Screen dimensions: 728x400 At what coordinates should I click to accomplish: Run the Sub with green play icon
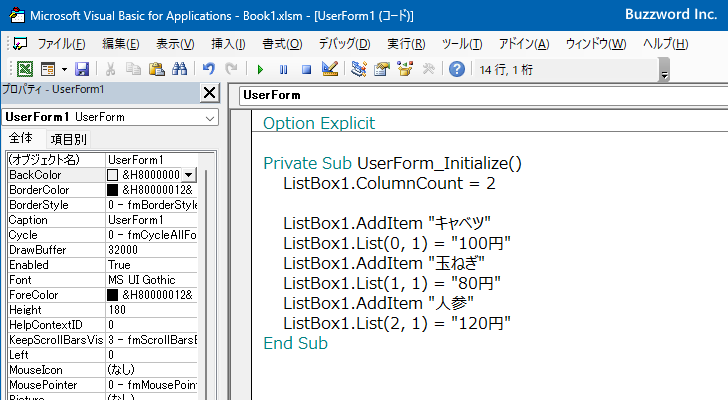click(x=260, y=70)
